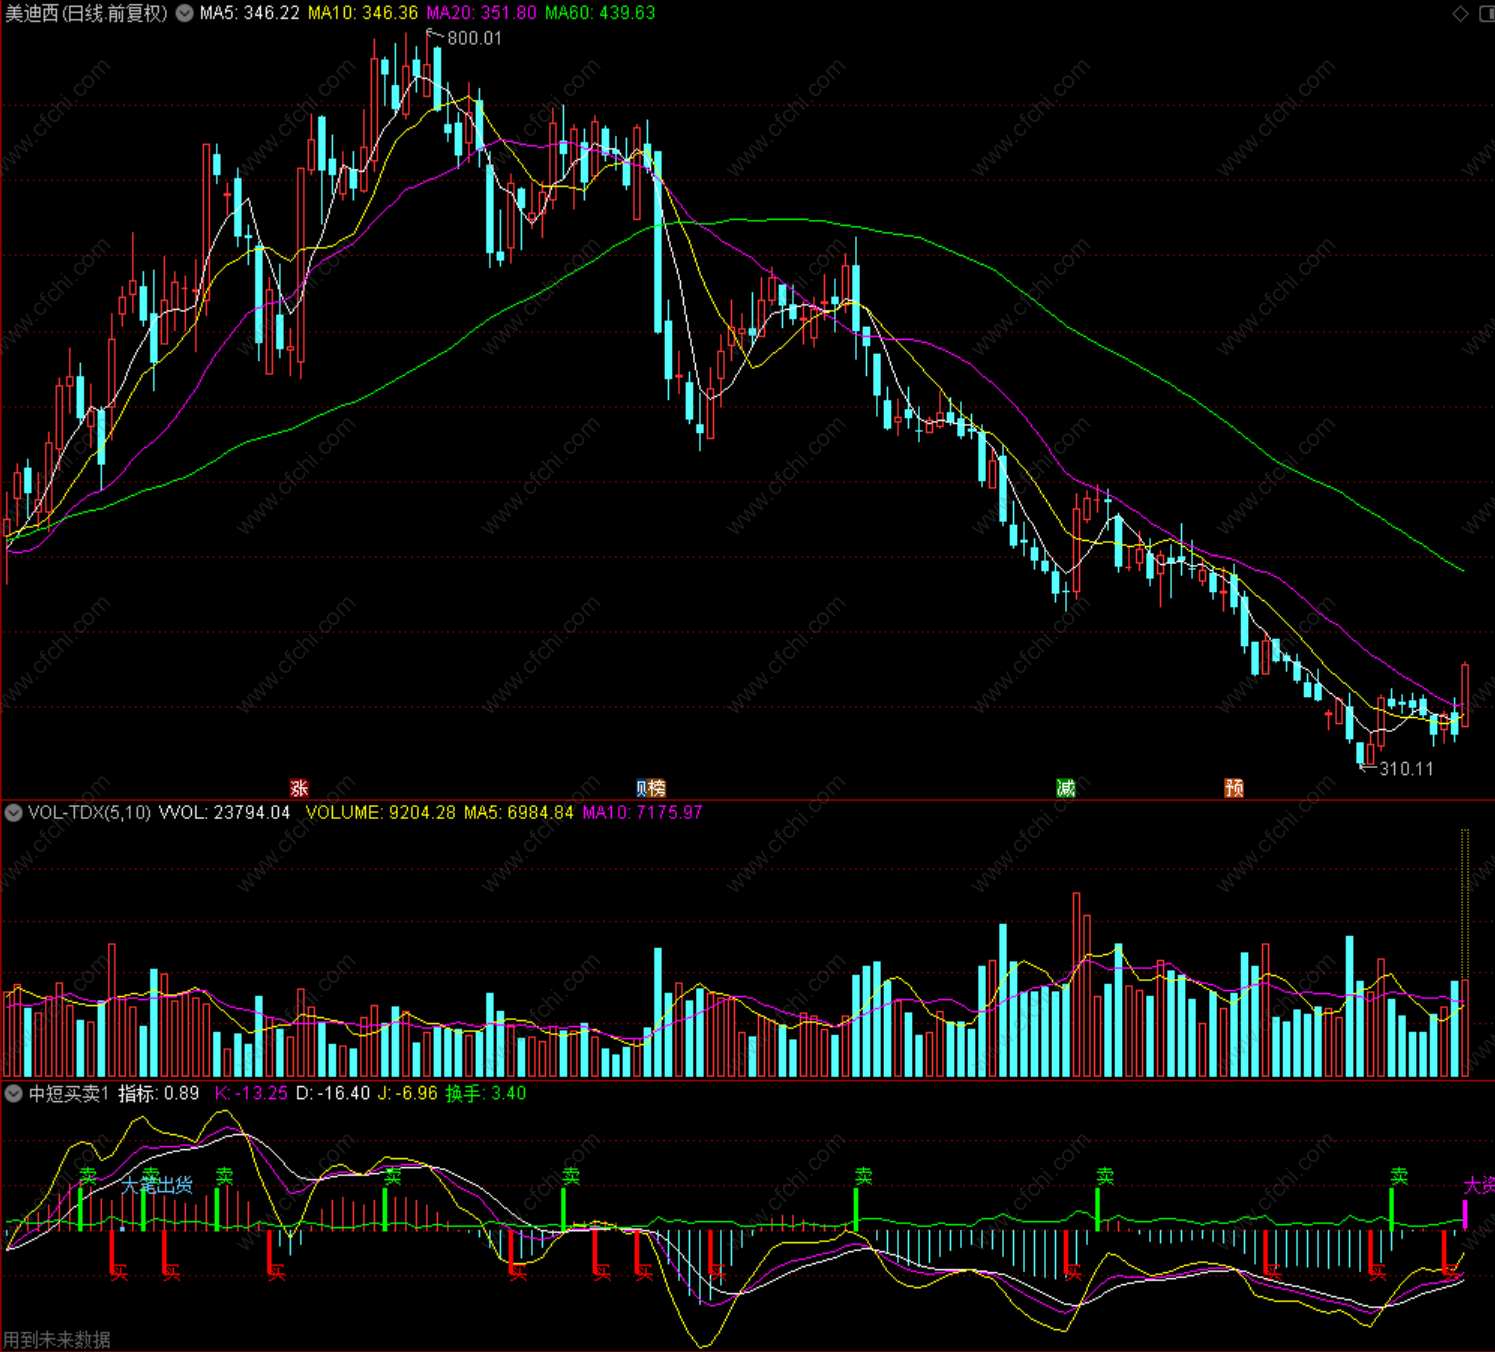
Task: Click the D: -16.40 value
Action: pyautogui.click(x=333, y=1093)
